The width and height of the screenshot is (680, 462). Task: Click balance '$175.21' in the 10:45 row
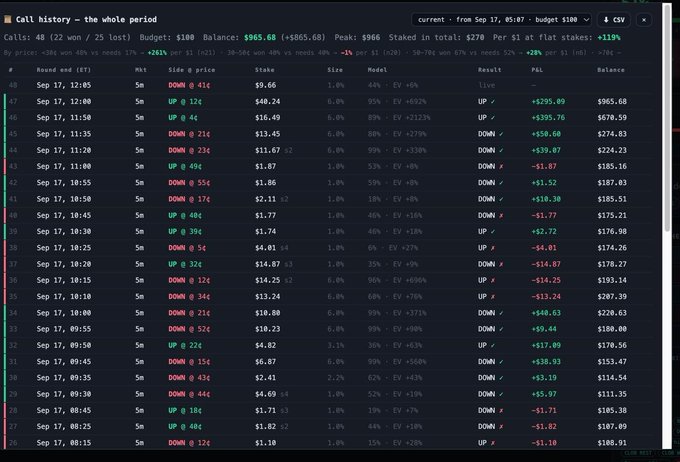pyautogui.click(x=612, y=216)
